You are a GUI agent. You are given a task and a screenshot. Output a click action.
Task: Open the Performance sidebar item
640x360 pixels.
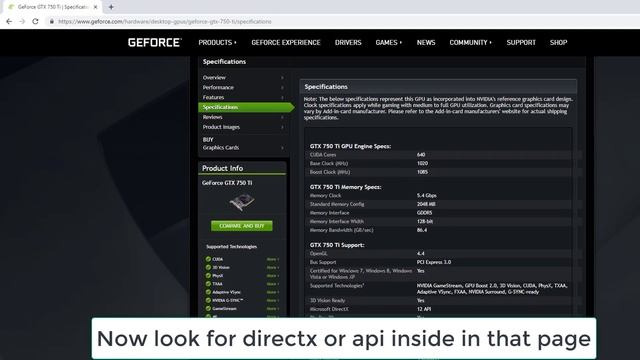(218, 87)
